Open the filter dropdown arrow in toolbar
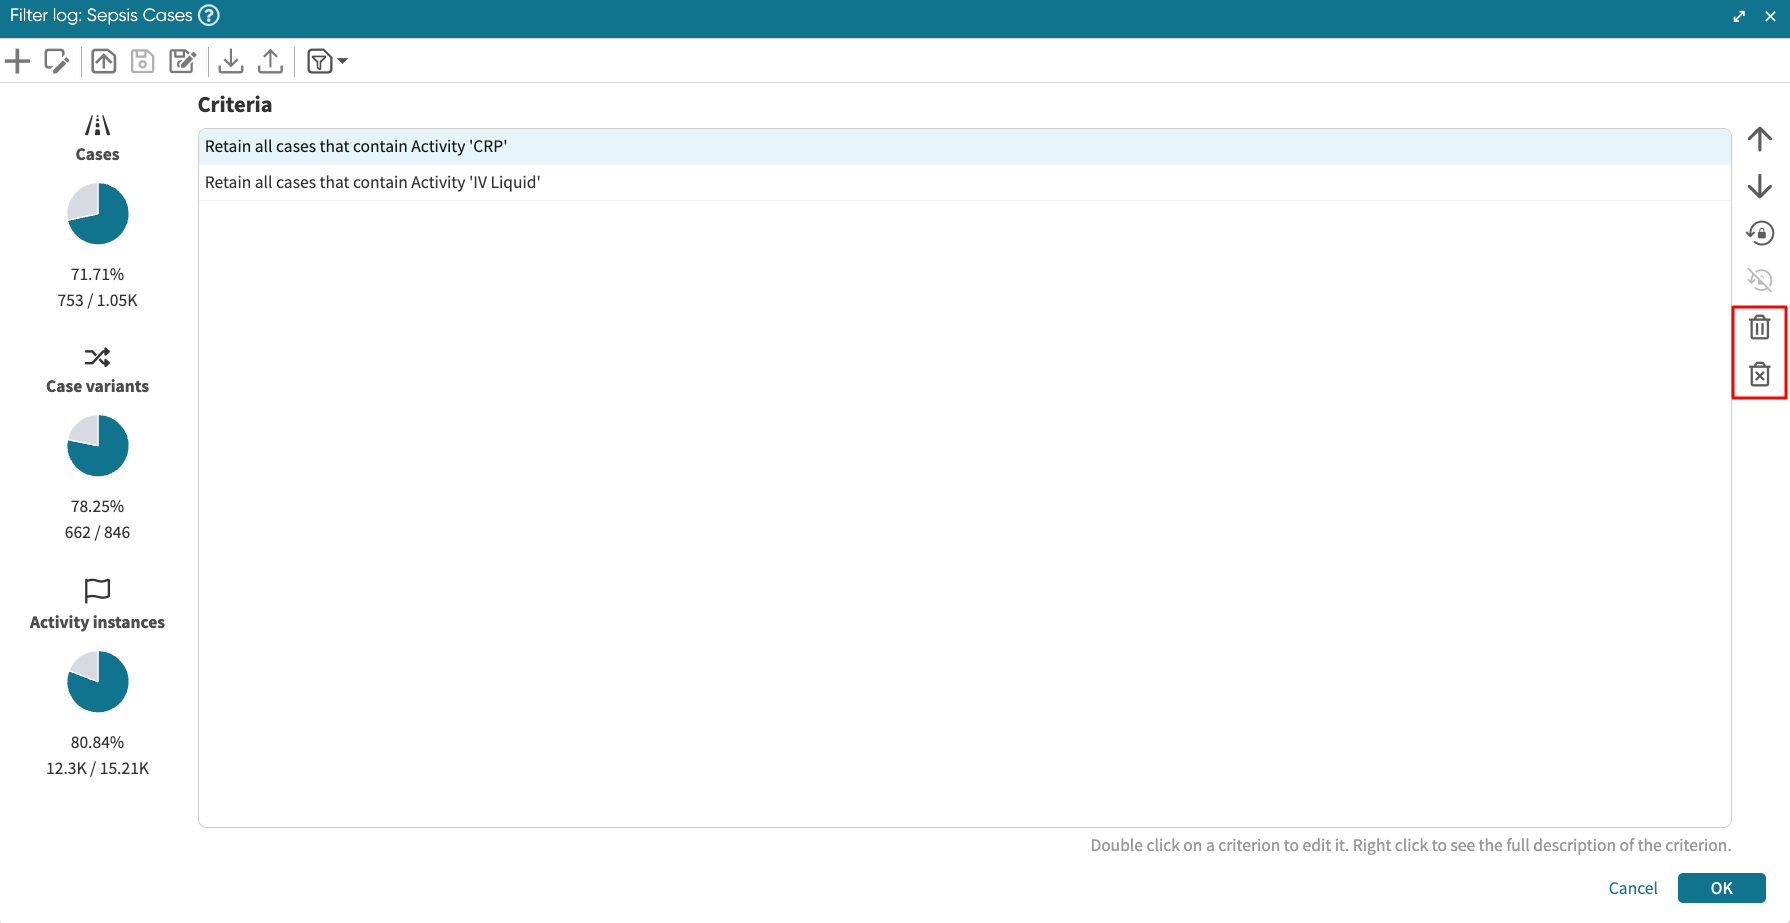The image size is (1790, 923). coord(343,62)
